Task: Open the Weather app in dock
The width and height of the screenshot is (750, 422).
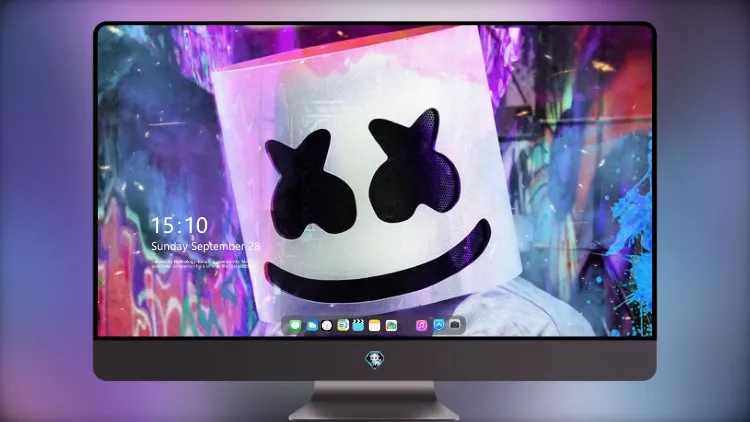Action: coord(311,326)
